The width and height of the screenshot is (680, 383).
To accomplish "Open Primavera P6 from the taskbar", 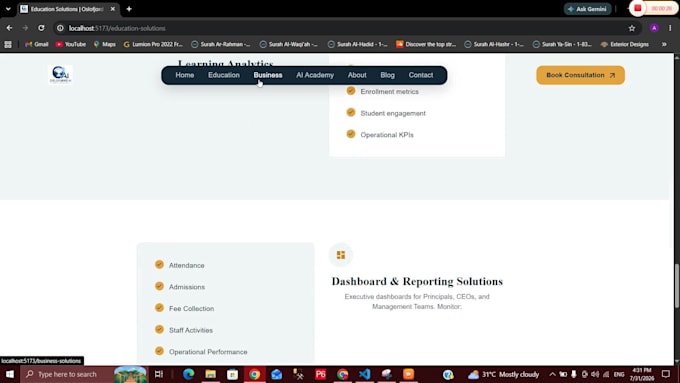I will [320, 374].
